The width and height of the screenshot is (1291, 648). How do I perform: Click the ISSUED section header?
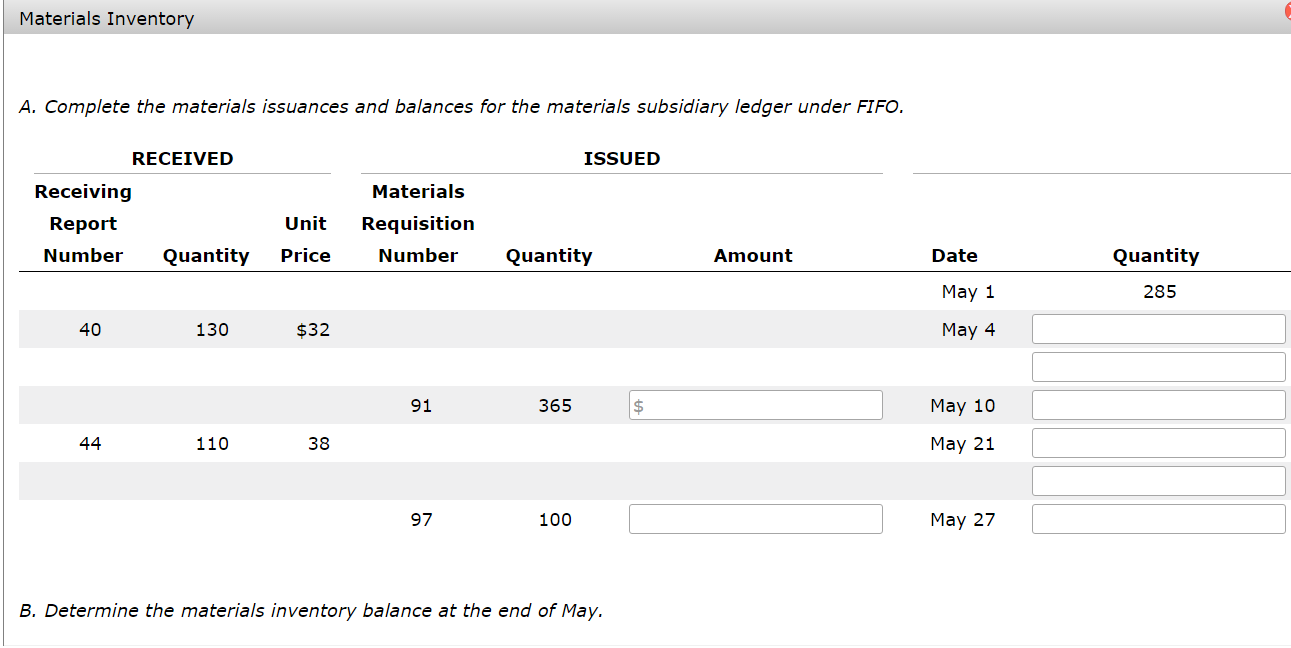621,158
